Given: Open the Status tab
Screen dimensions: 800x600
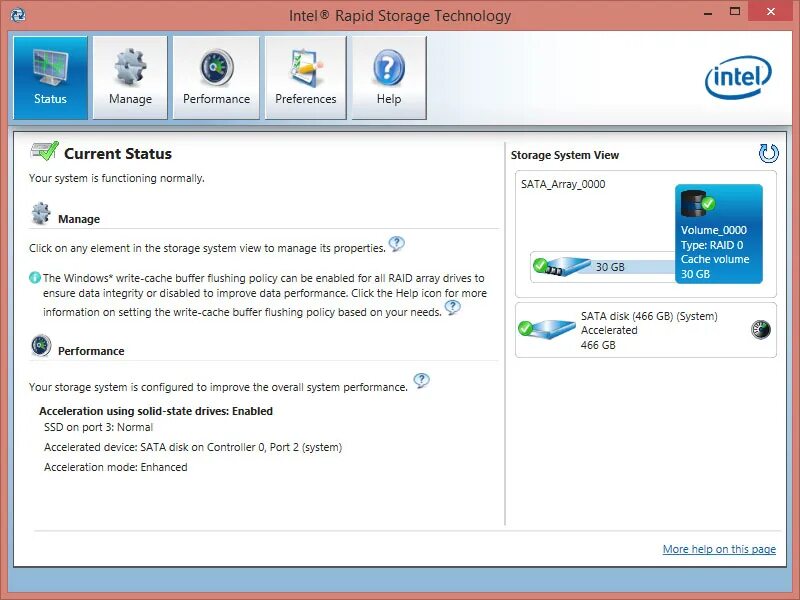Looking at the screenshot, I should pyautogui.click(x=50, y=78).
